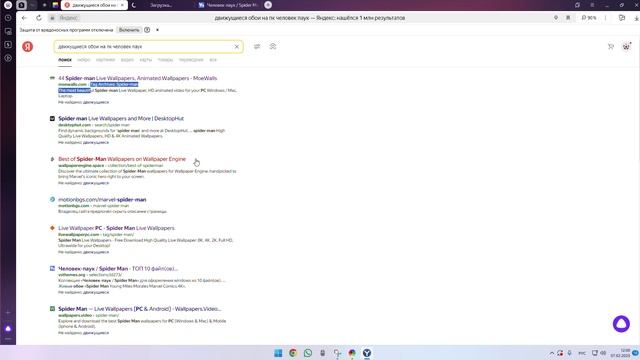Screen dimensions: 640x360
Task: Open the search settings sliders icon
Action: point(257,47)
